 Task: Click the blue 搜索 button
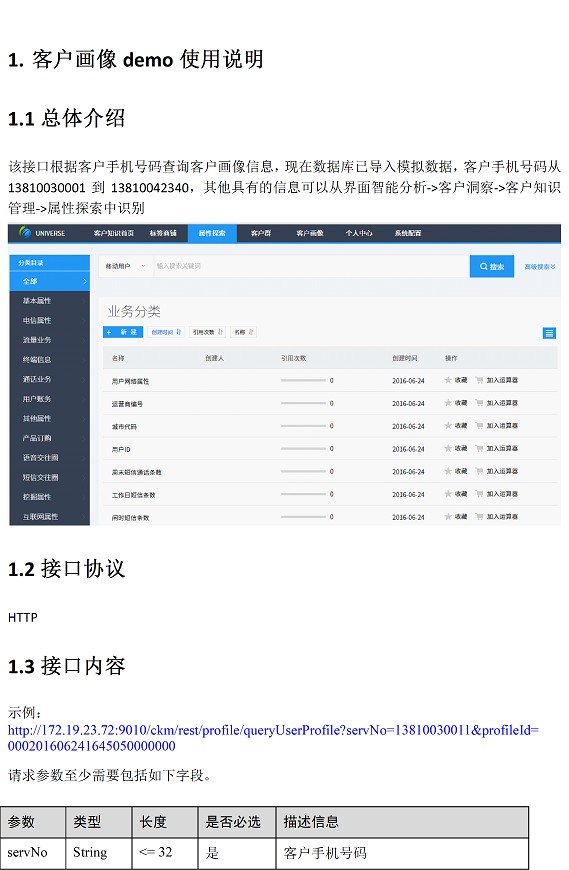[491, 266]
